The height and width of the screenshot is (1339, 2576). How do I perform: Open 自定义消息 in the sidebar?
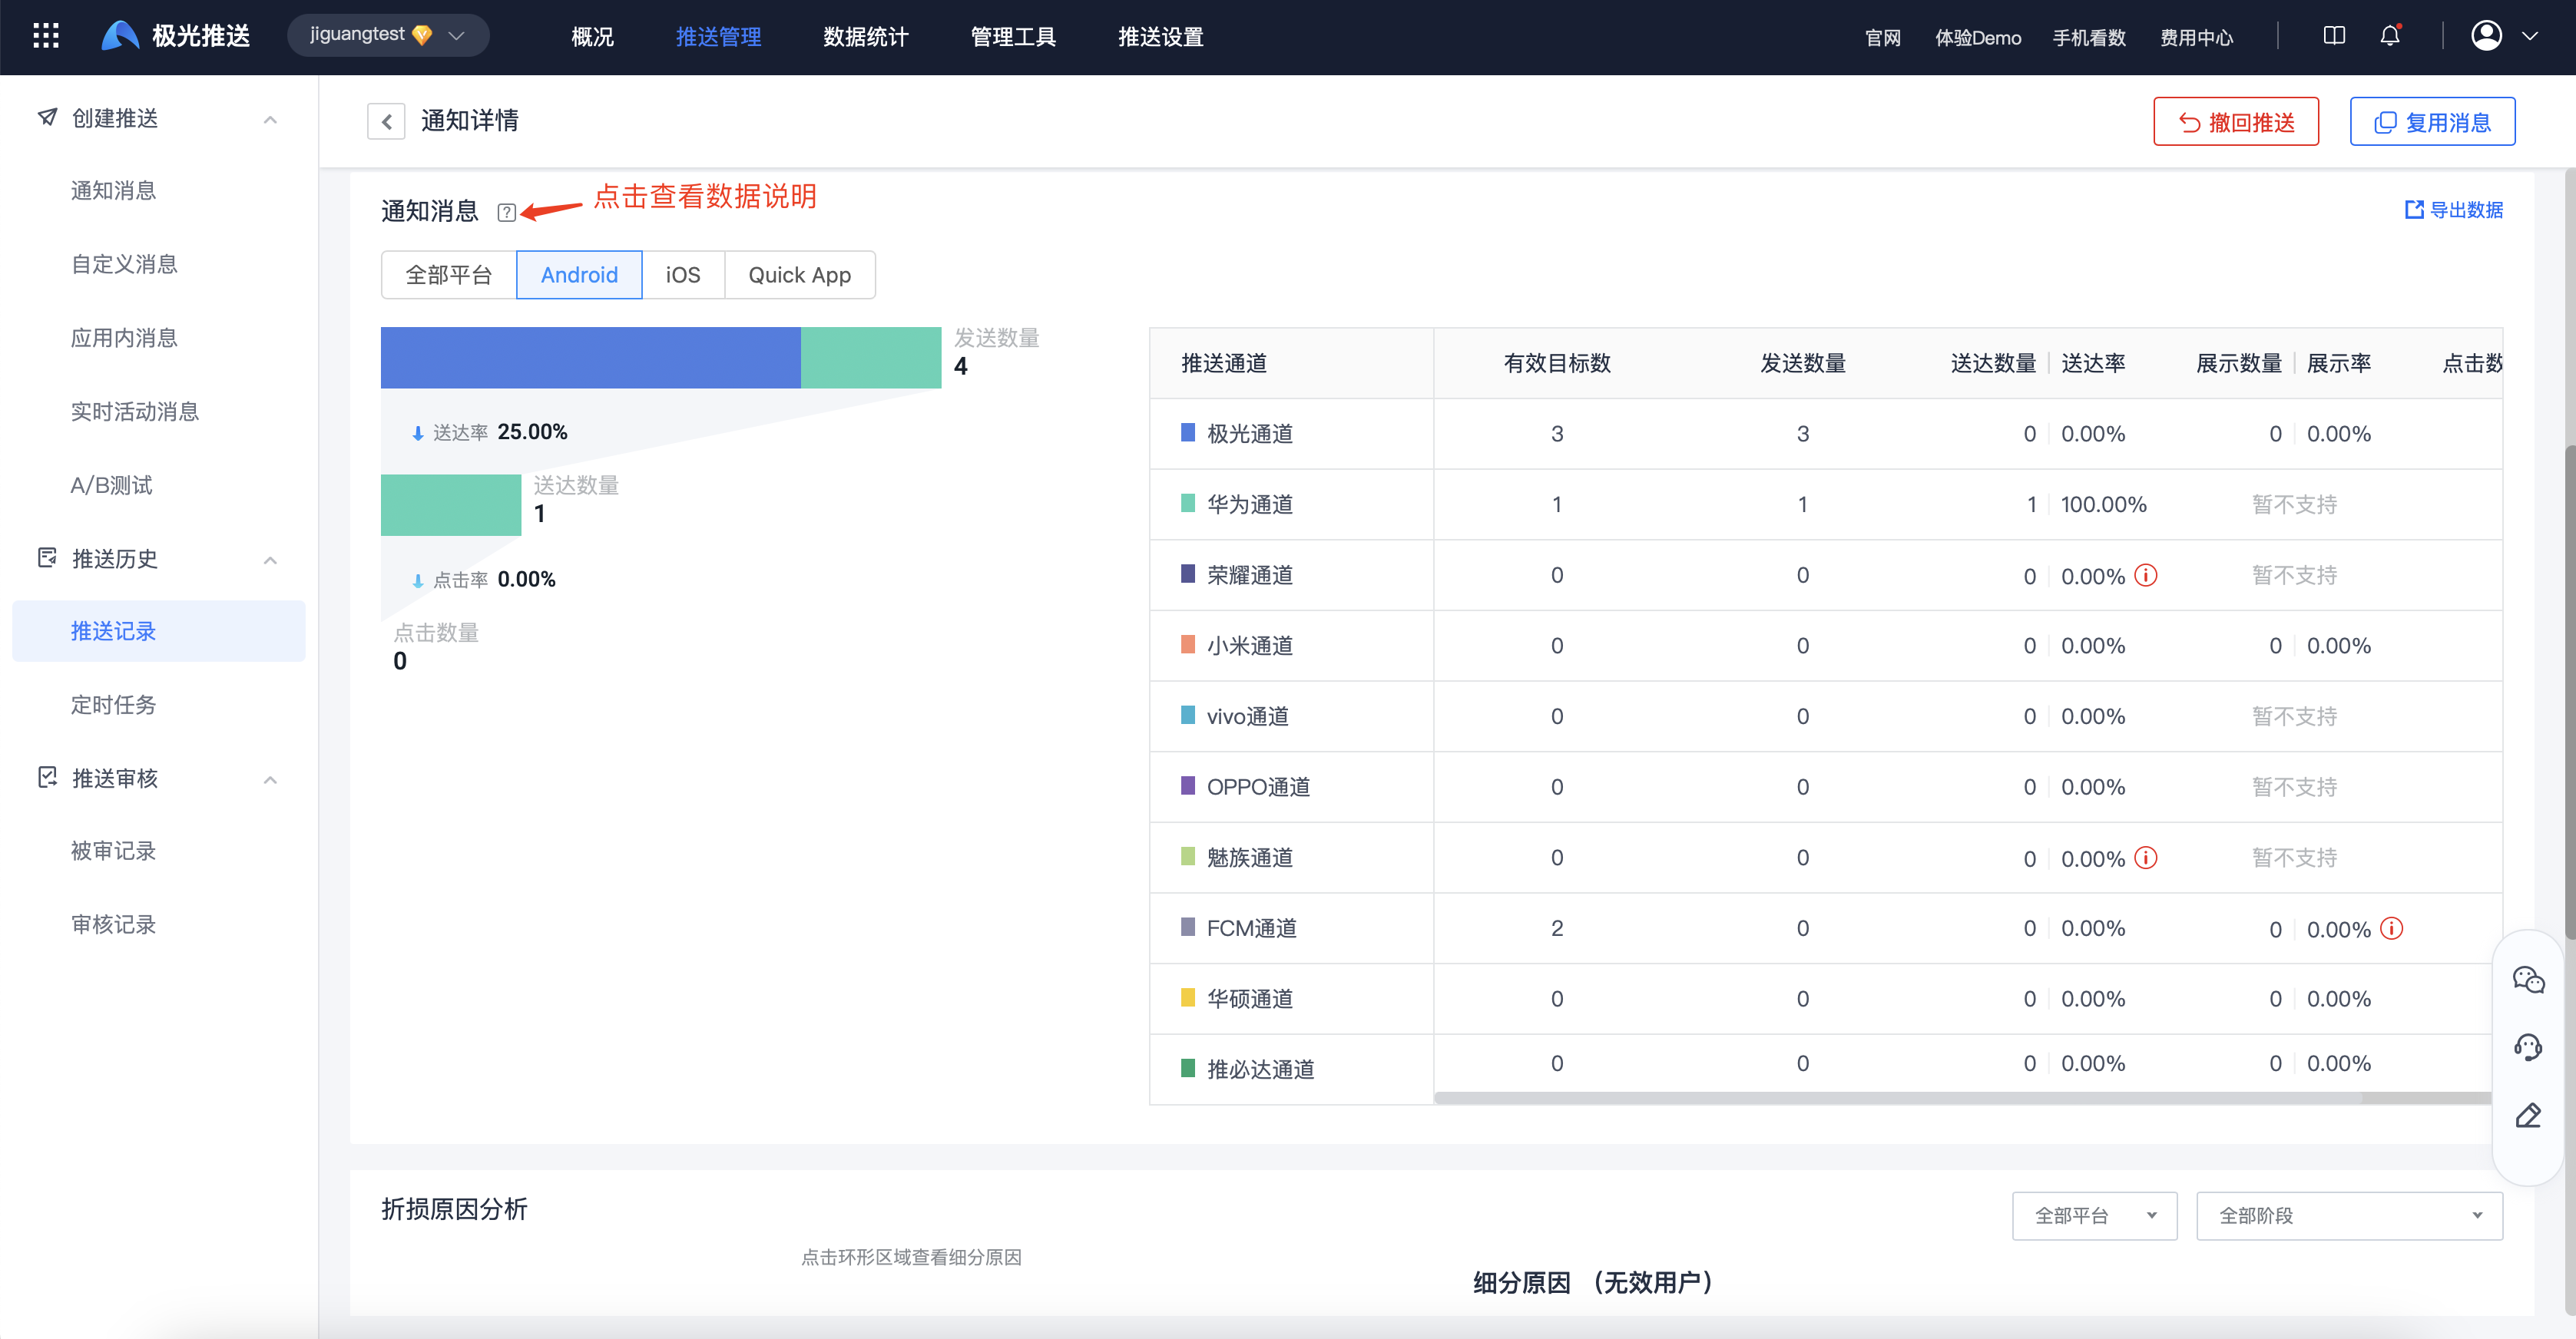point(124,264)
